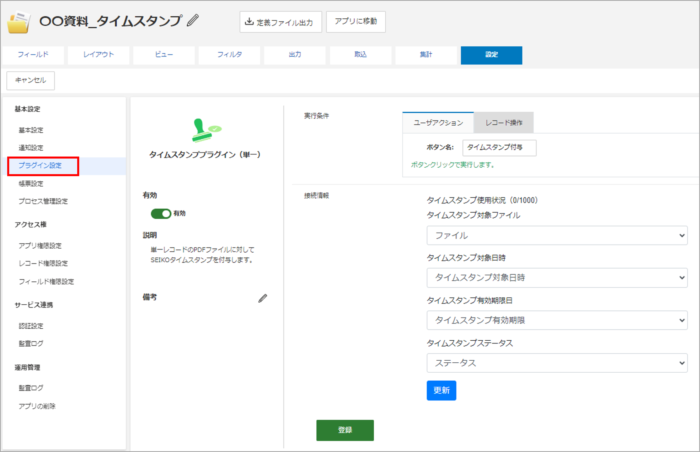Click the ボタンクリックで実行します hint text

[452, 165]
